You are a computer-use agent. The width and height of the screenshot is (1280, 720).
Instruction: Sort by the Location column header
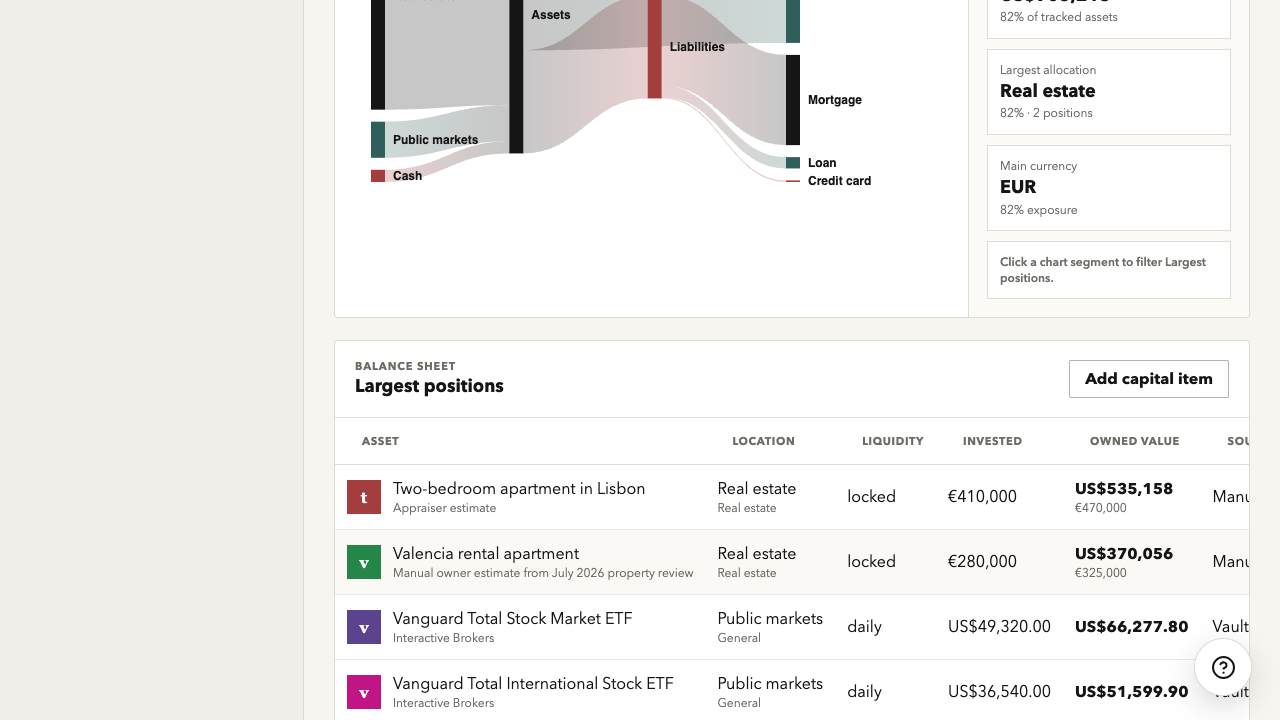(x=763, y=441)
